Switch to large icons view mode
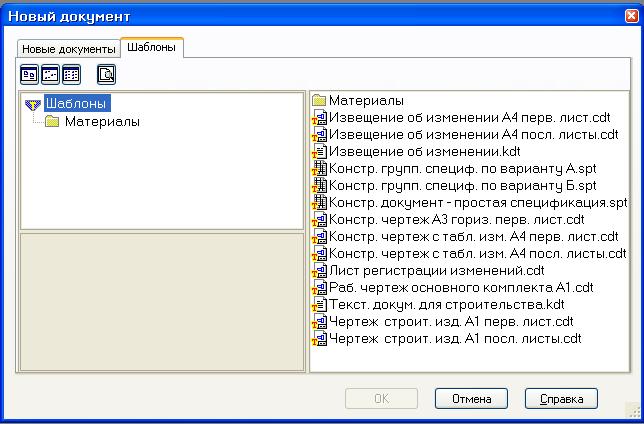 [x=29, y=75]
